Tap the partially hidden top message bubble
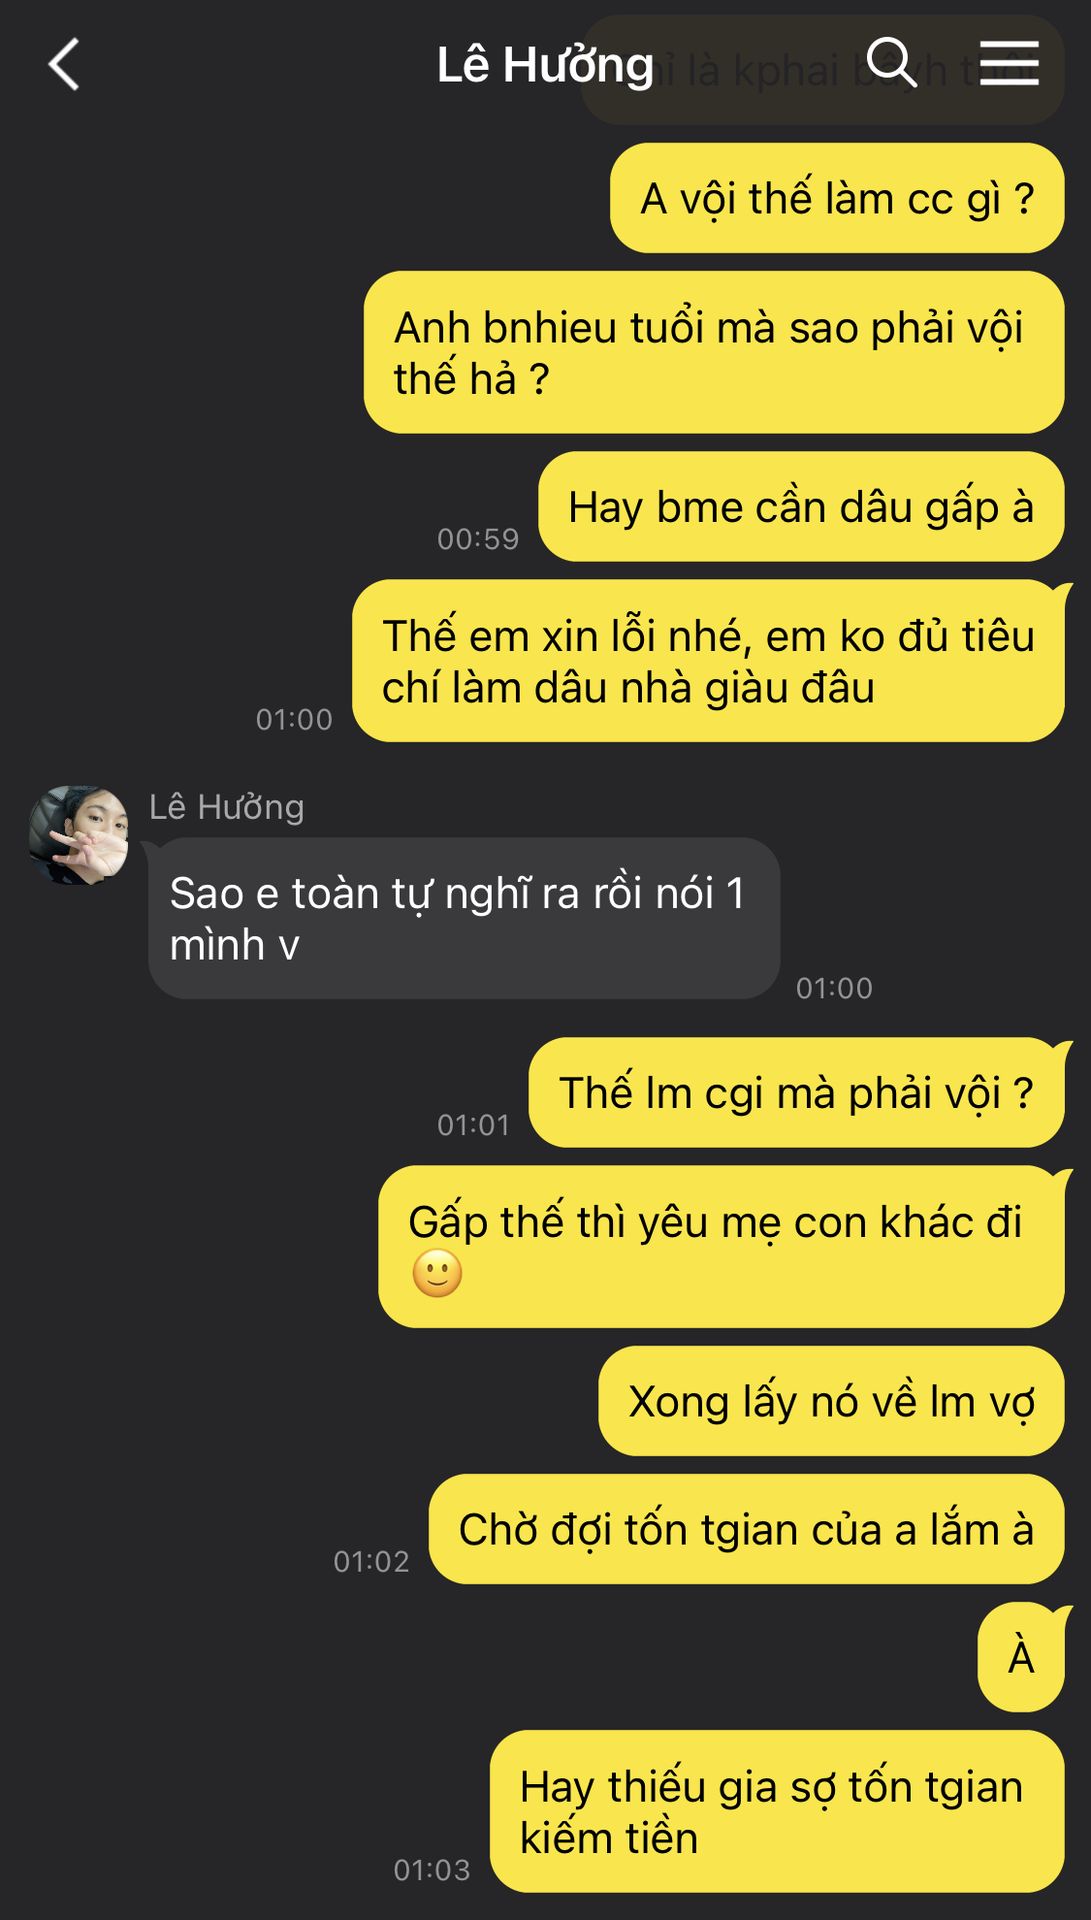The height and width of the screenshot is (1920, 1091). tap(822, 70)
